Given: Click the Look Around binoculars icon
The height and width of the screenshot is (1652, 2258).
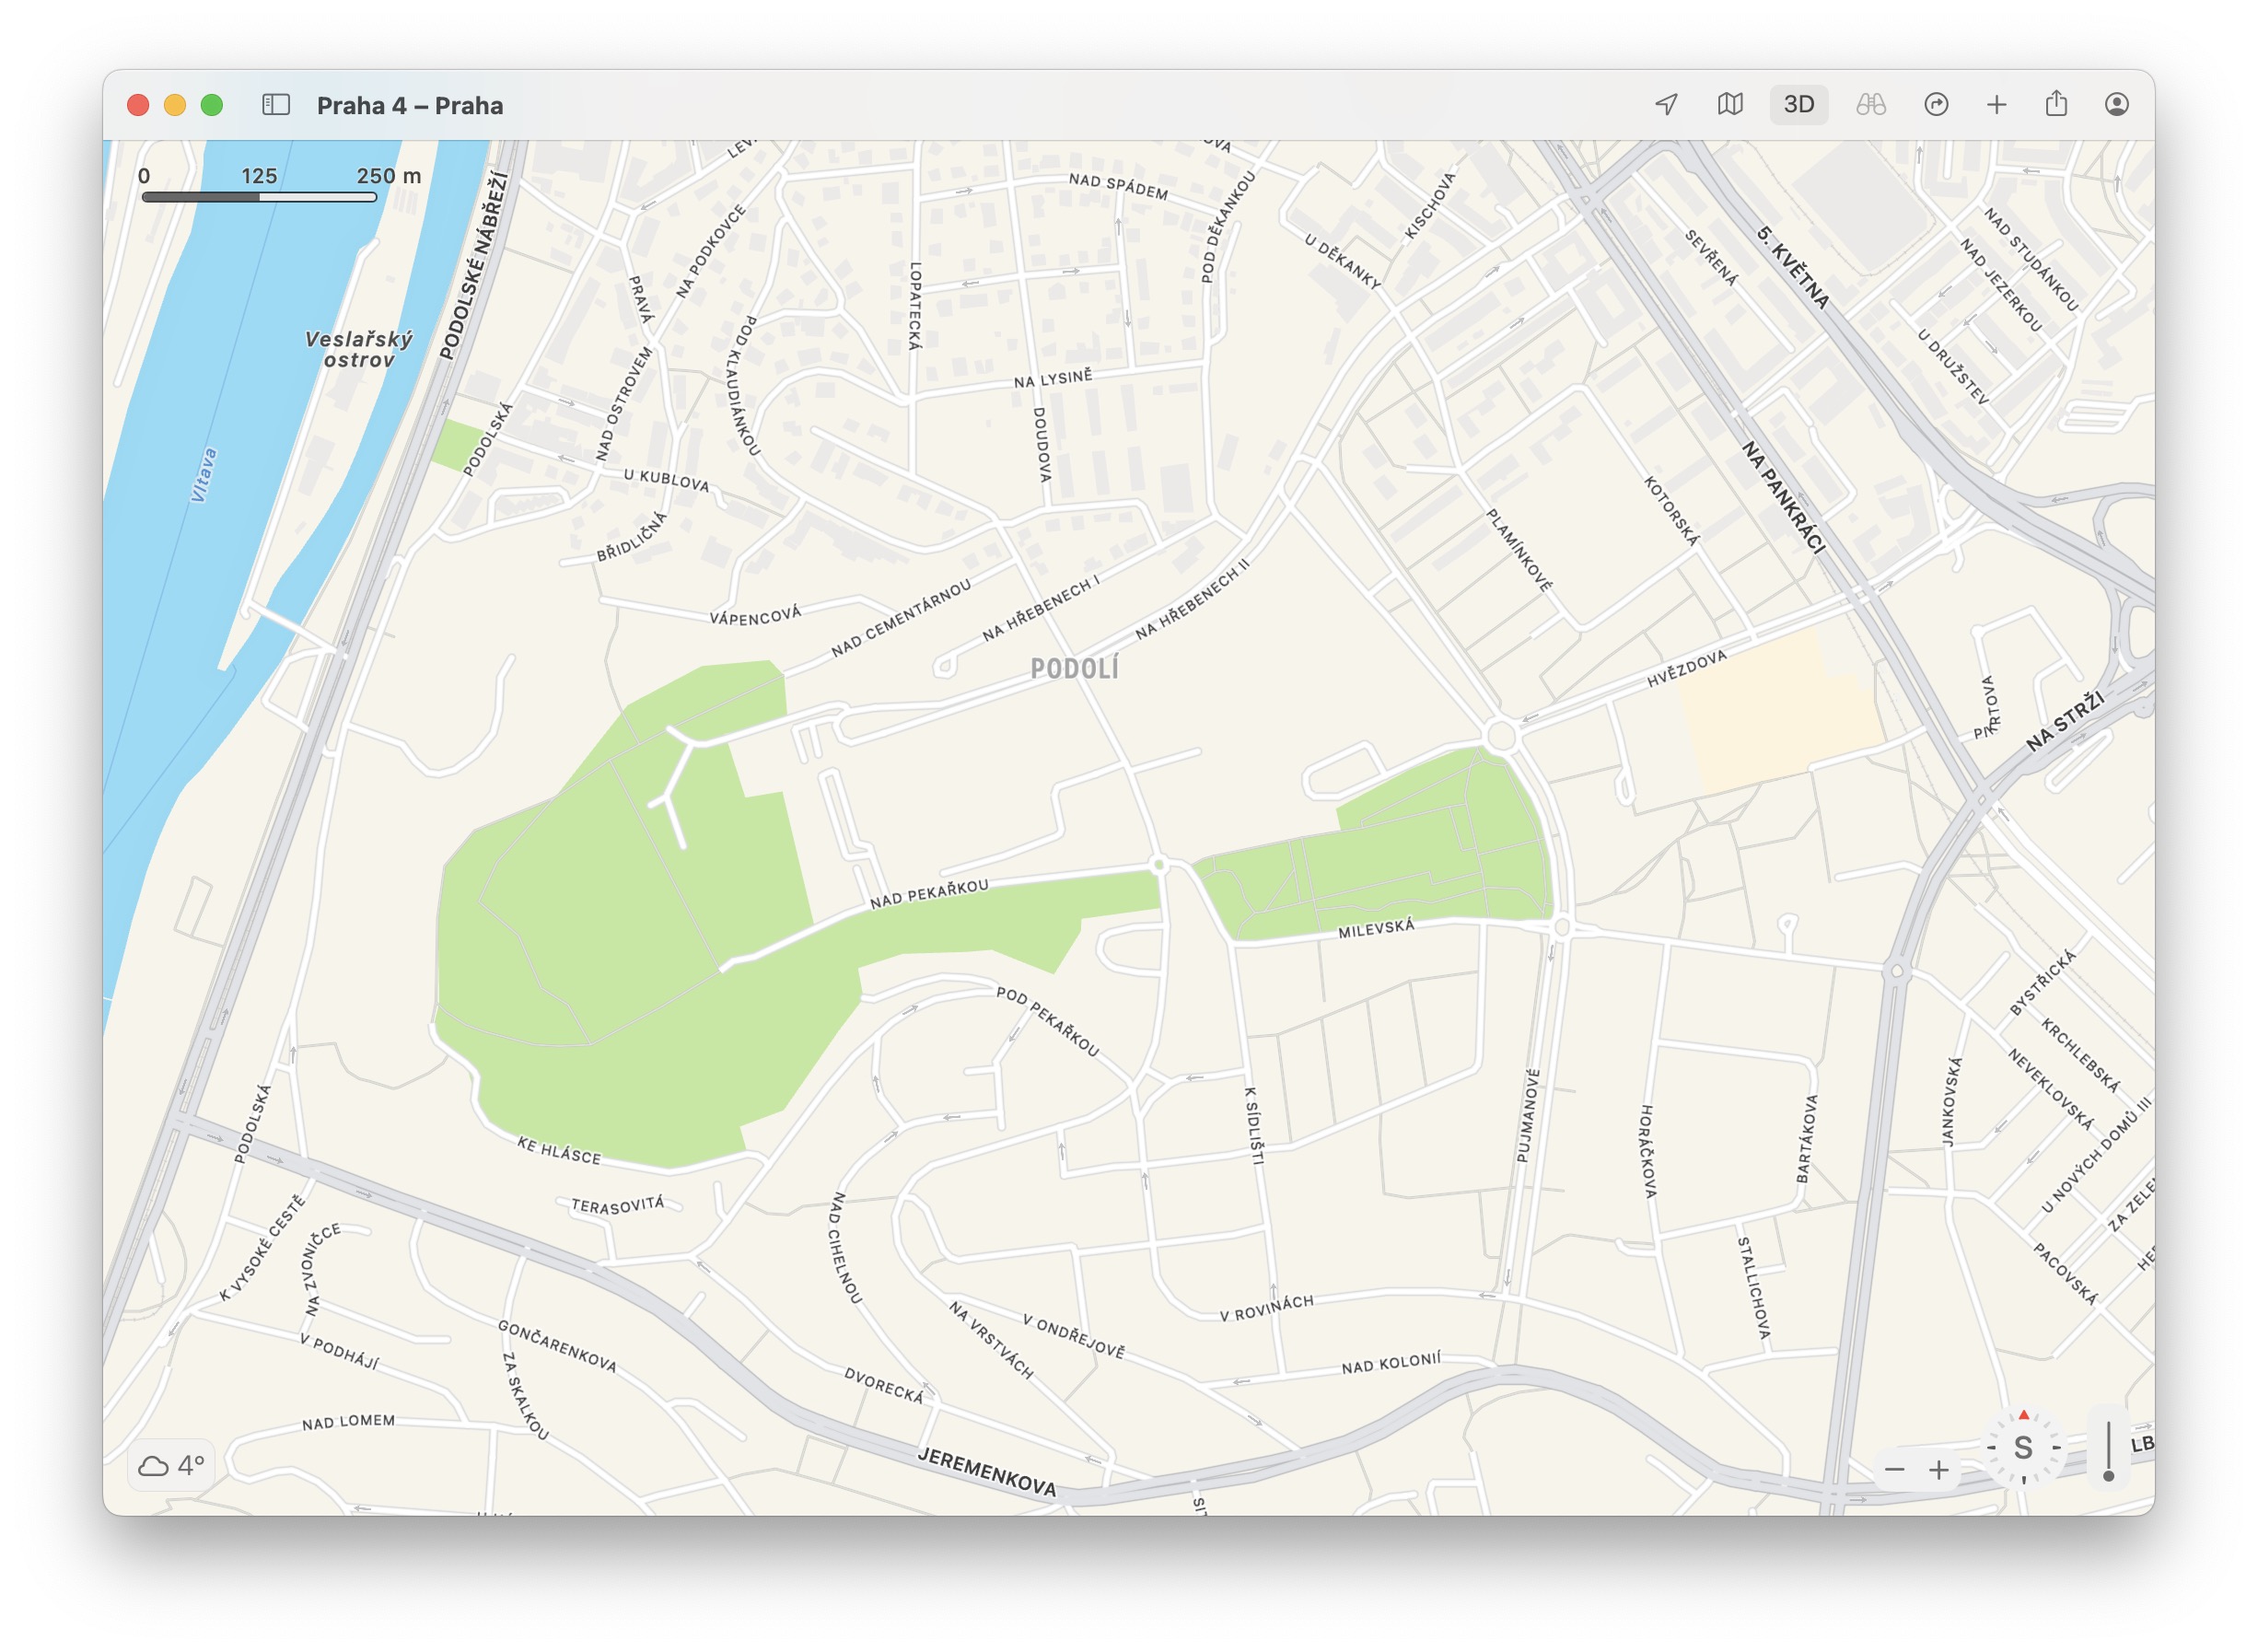Looking at the screenshot, I should pyautogui.click(x=1870, y=105).
